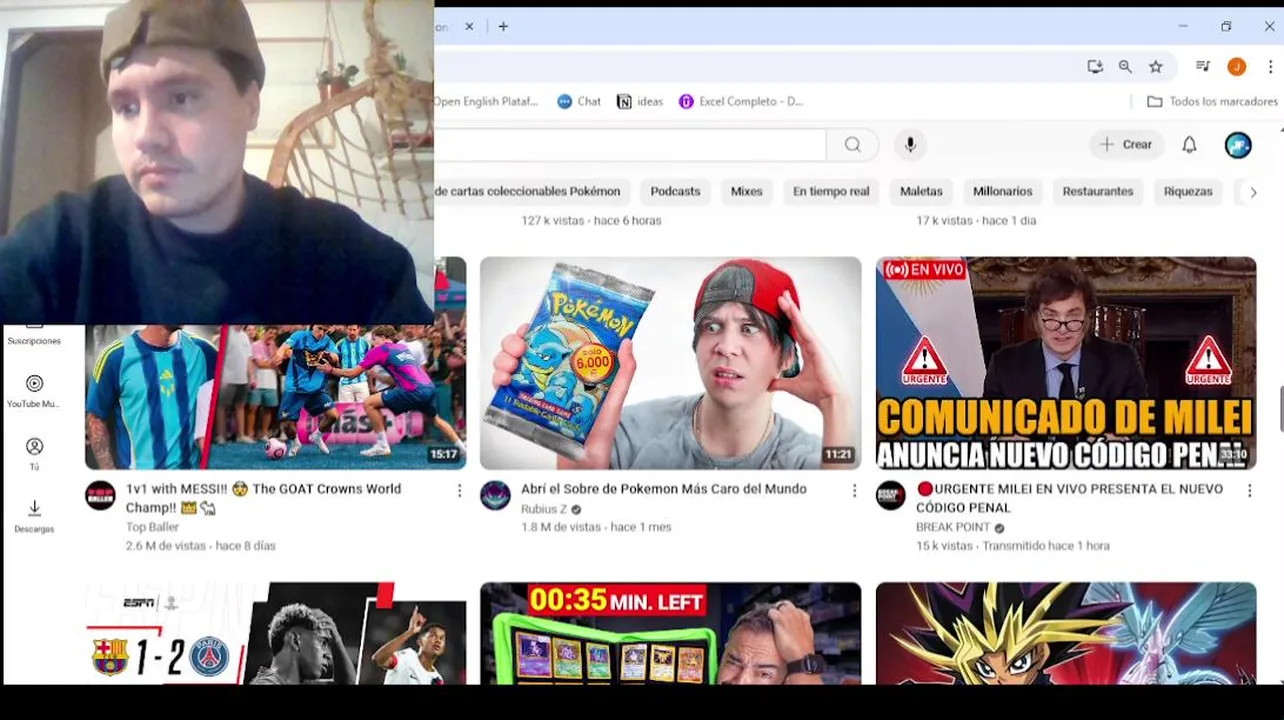The image size is (1284, 720).
Task: Open the Open English Plataf... bookmark
Action: tap(486, 101)
